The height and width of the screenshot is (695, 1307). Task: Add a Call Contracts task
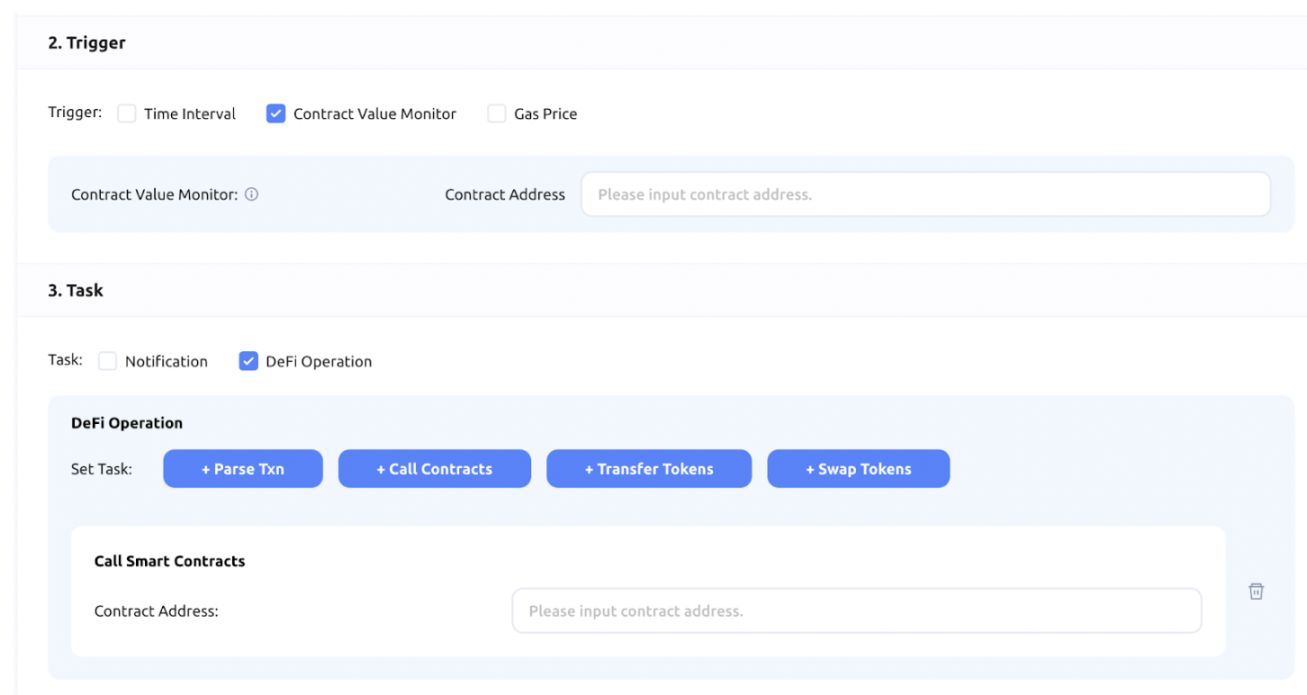point(434,469)
